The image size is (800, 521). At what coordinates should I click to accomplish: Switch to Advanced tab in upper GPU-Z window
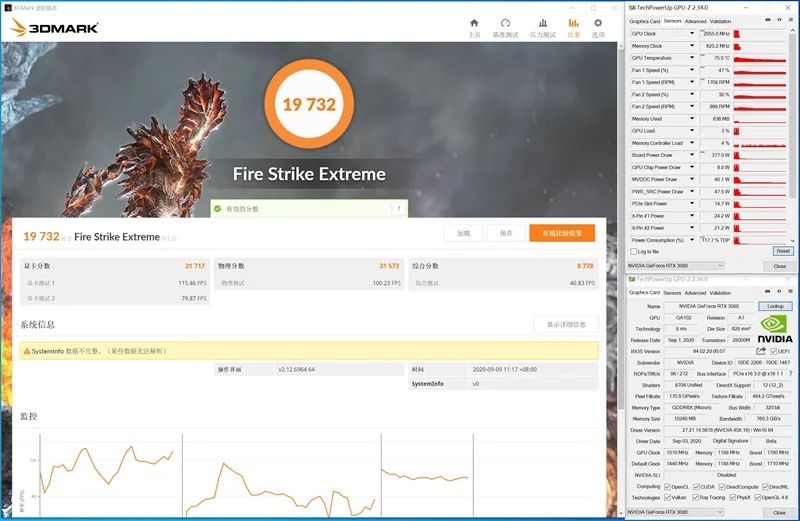pos(695,21)
